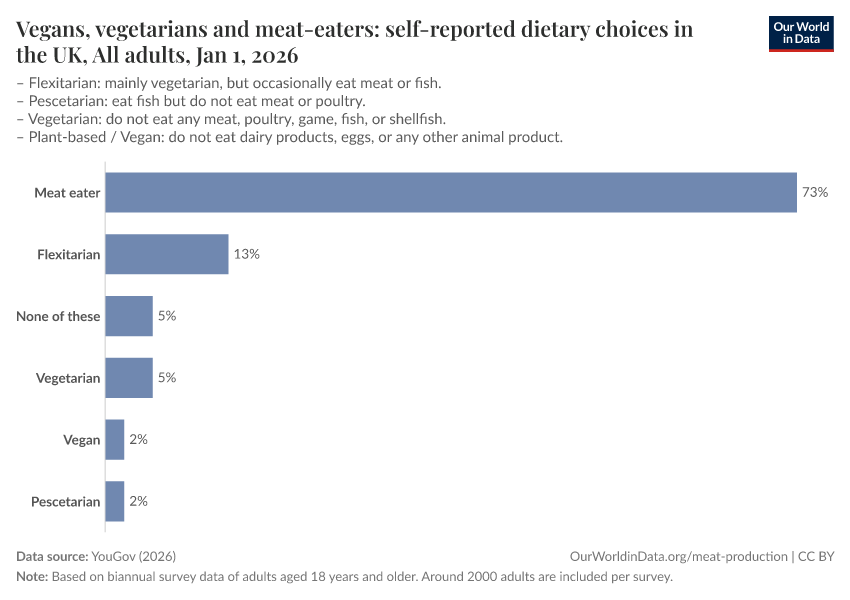Click the chart title text

355,41
